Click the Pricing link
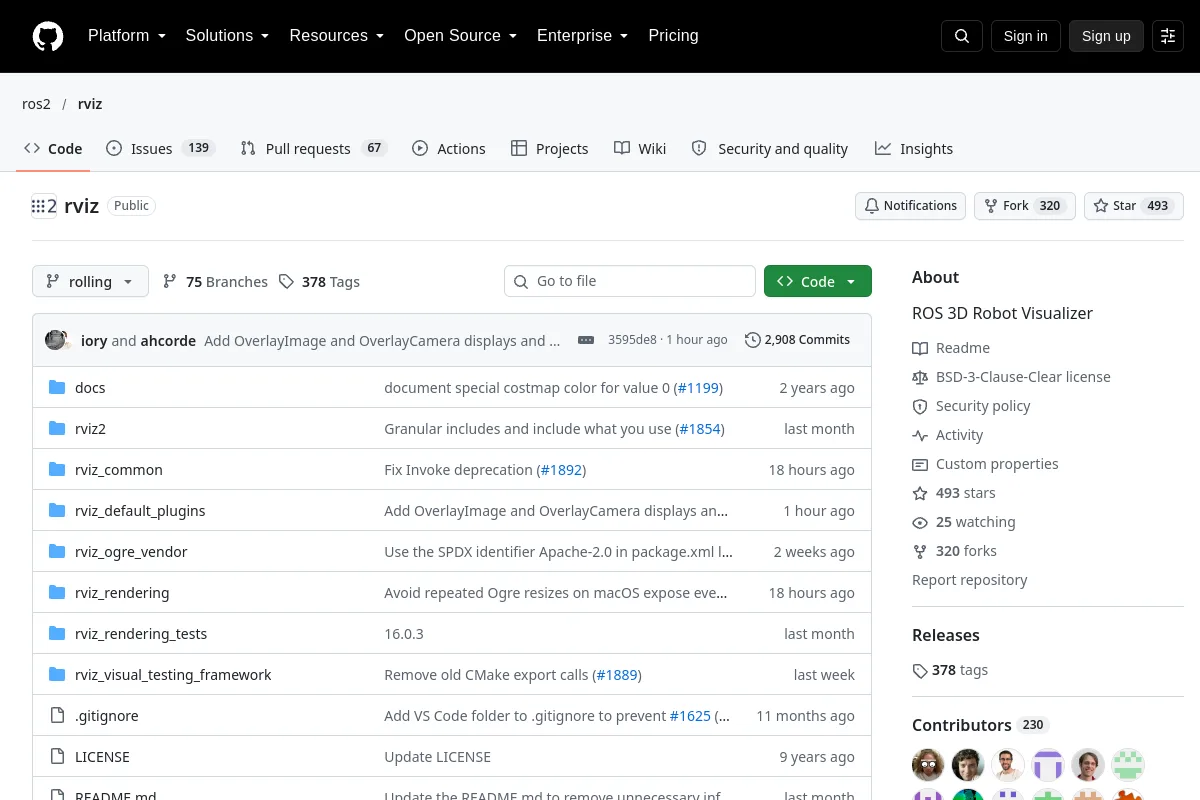This screenshot has width=1200, height=800. 673,36
